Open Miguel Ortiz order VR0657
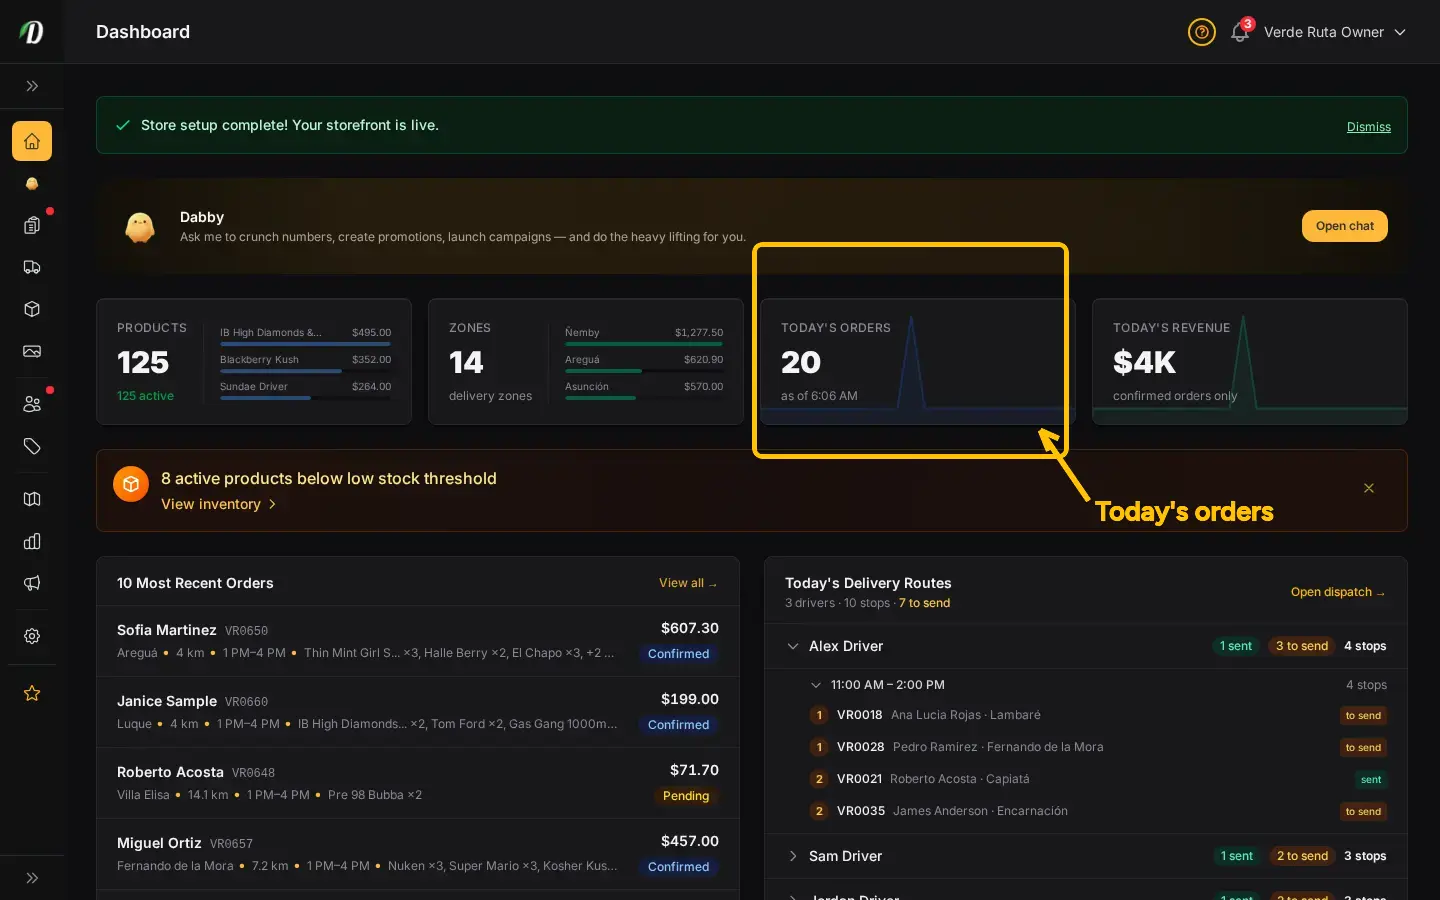The height and width of the screenshot is (900, 1440). pos(418,854)
